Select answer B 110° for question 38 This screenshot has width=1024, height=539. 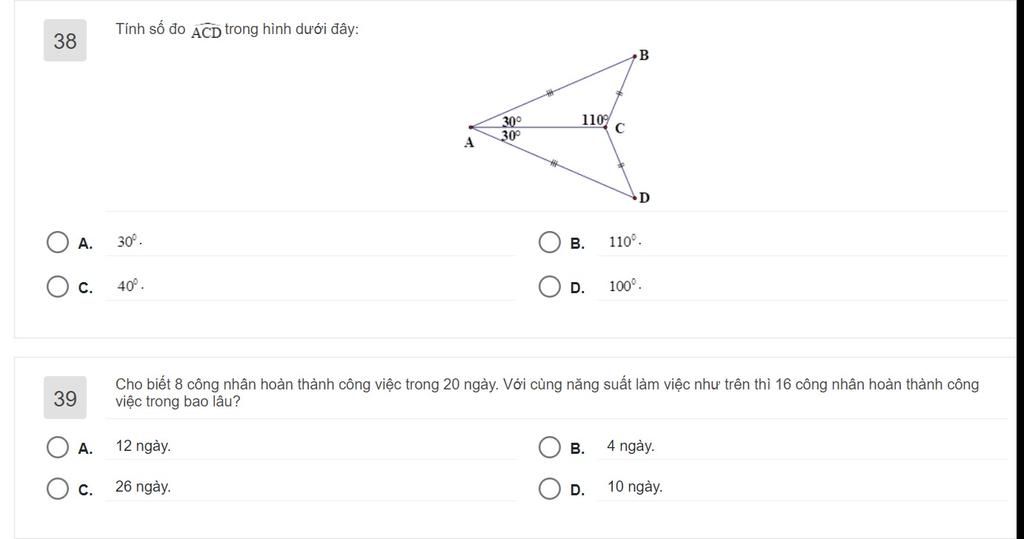click(549, 242)
